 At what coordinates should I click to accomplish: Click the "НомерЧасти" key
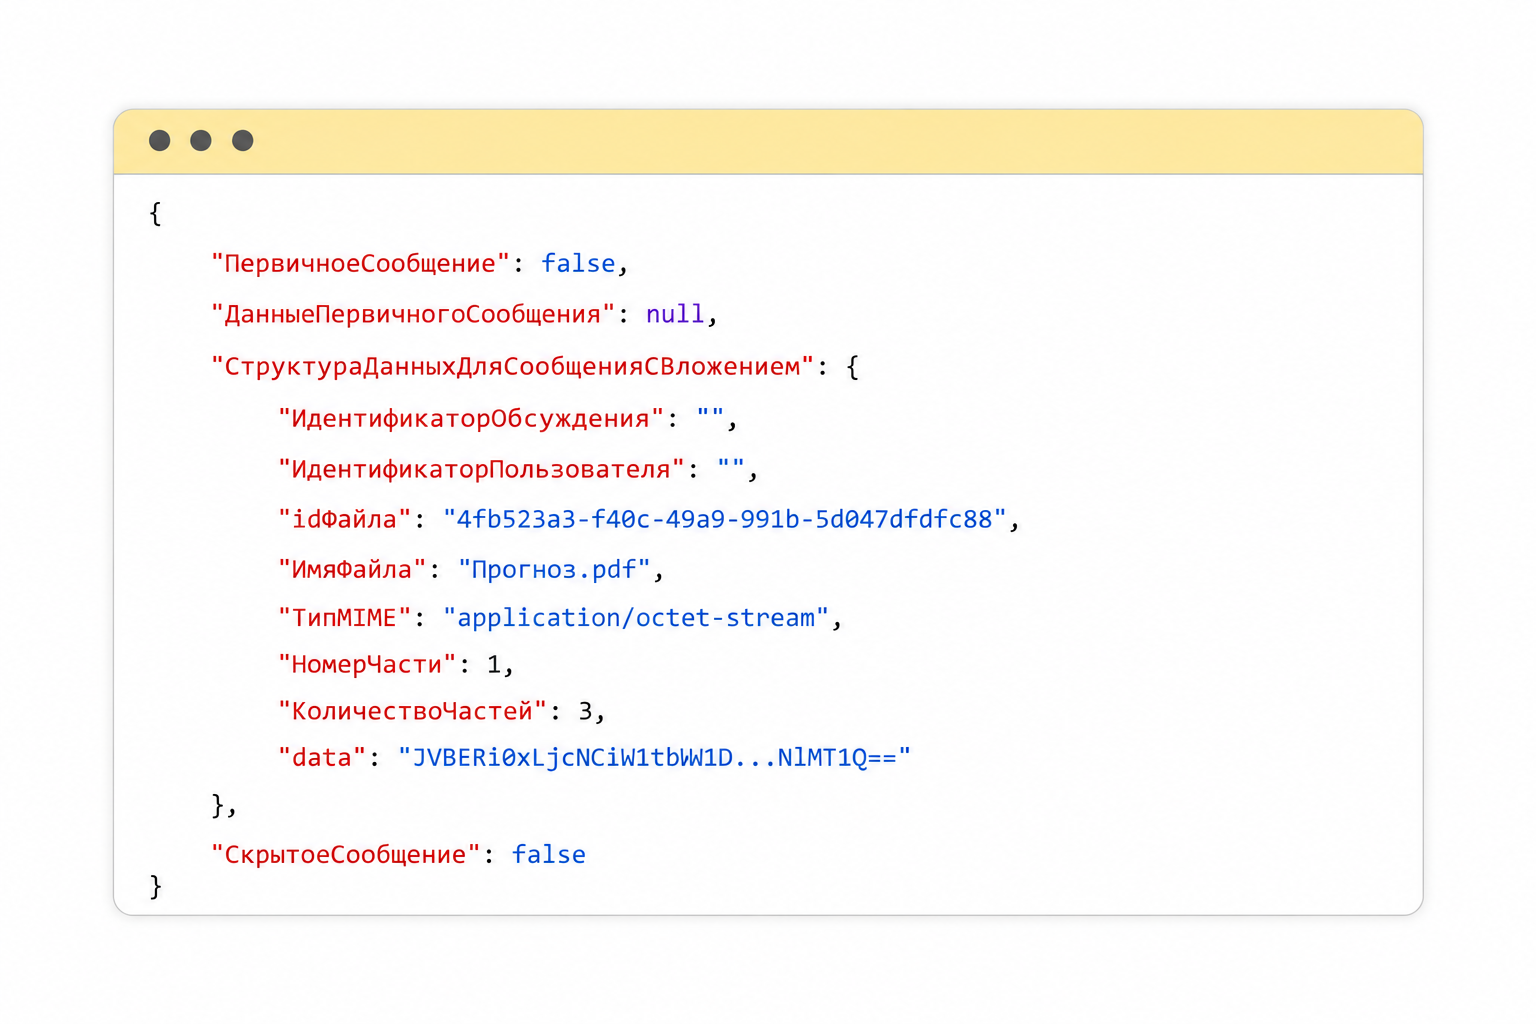coord(367,665)
